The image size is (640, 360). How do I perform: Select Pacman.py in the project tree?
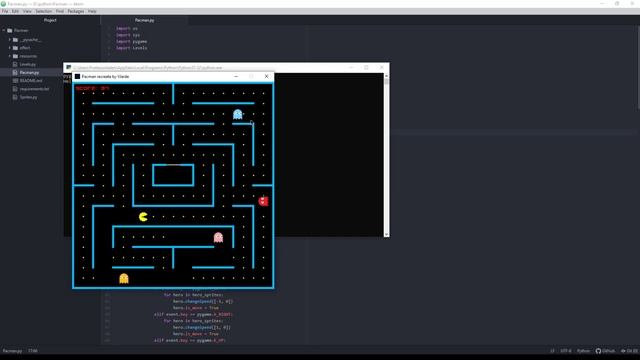pyautogui.click(x=29, y=73)
